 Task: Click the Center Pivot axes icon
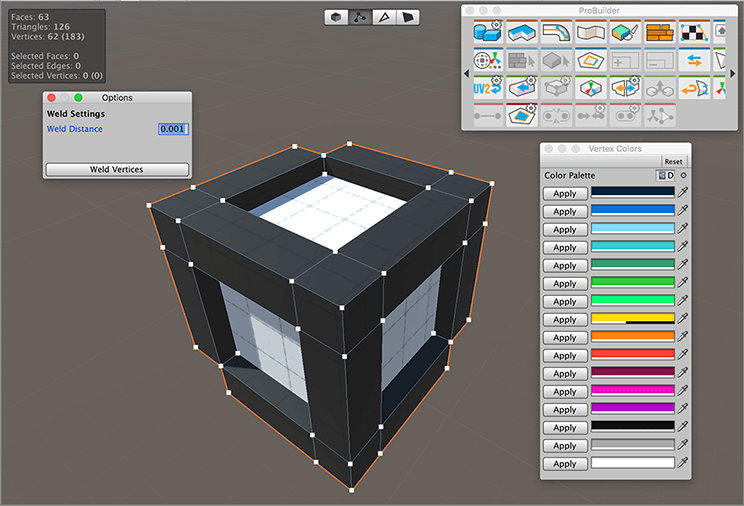click(x=591, y=88)
